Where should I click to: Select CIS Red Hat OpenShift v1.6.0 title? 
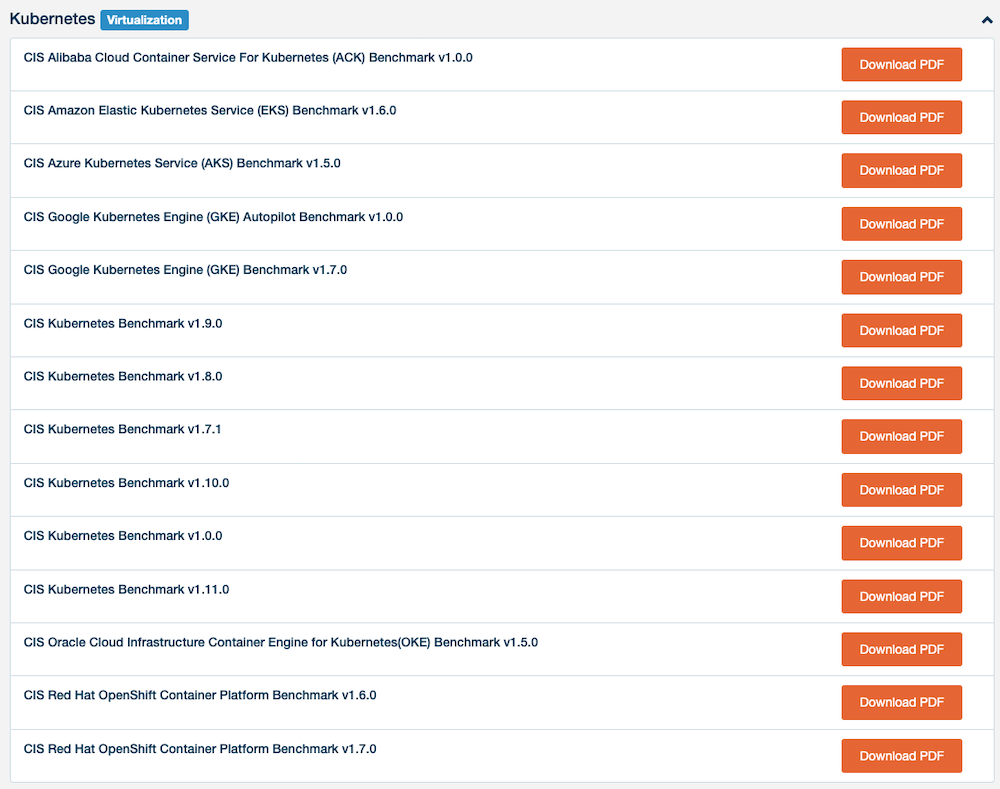[200, 695]
